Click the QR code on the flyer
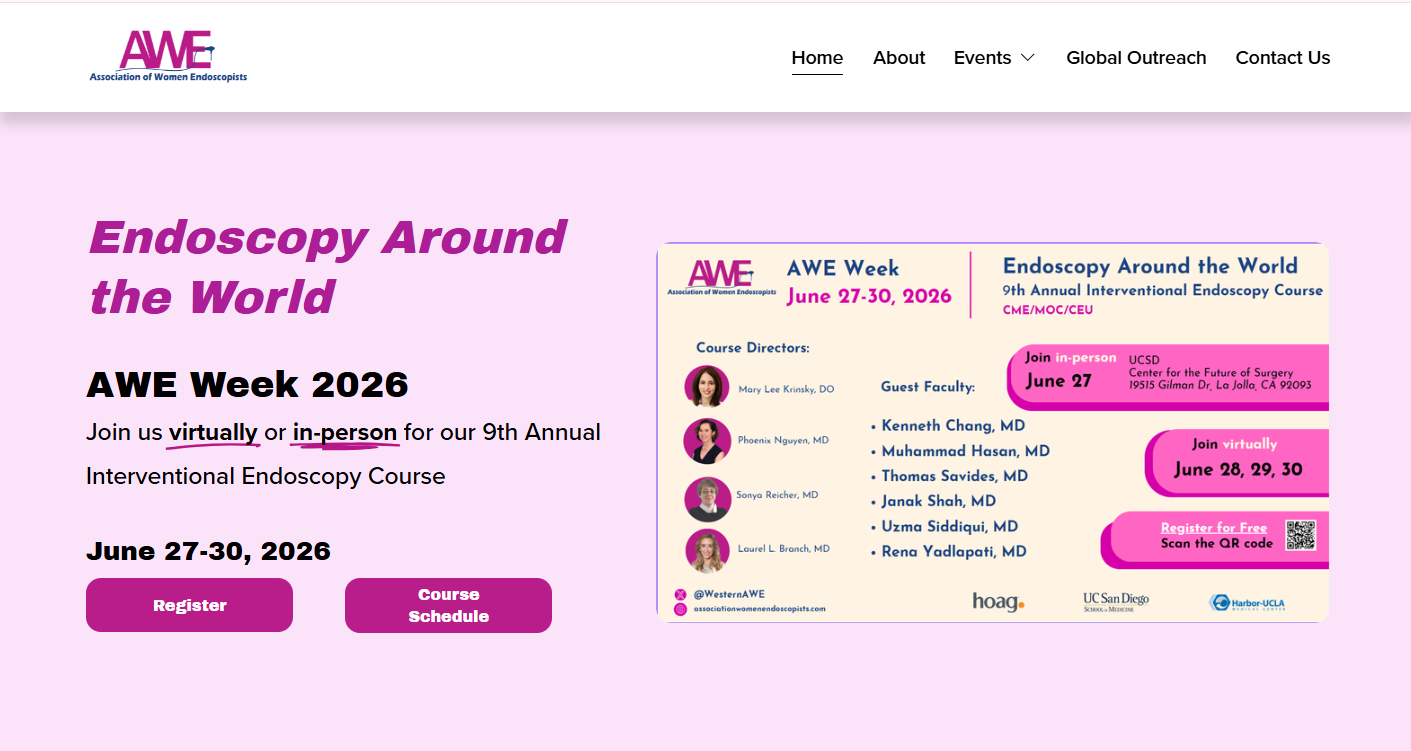Screen dimensions: 1411x751 1300,535
